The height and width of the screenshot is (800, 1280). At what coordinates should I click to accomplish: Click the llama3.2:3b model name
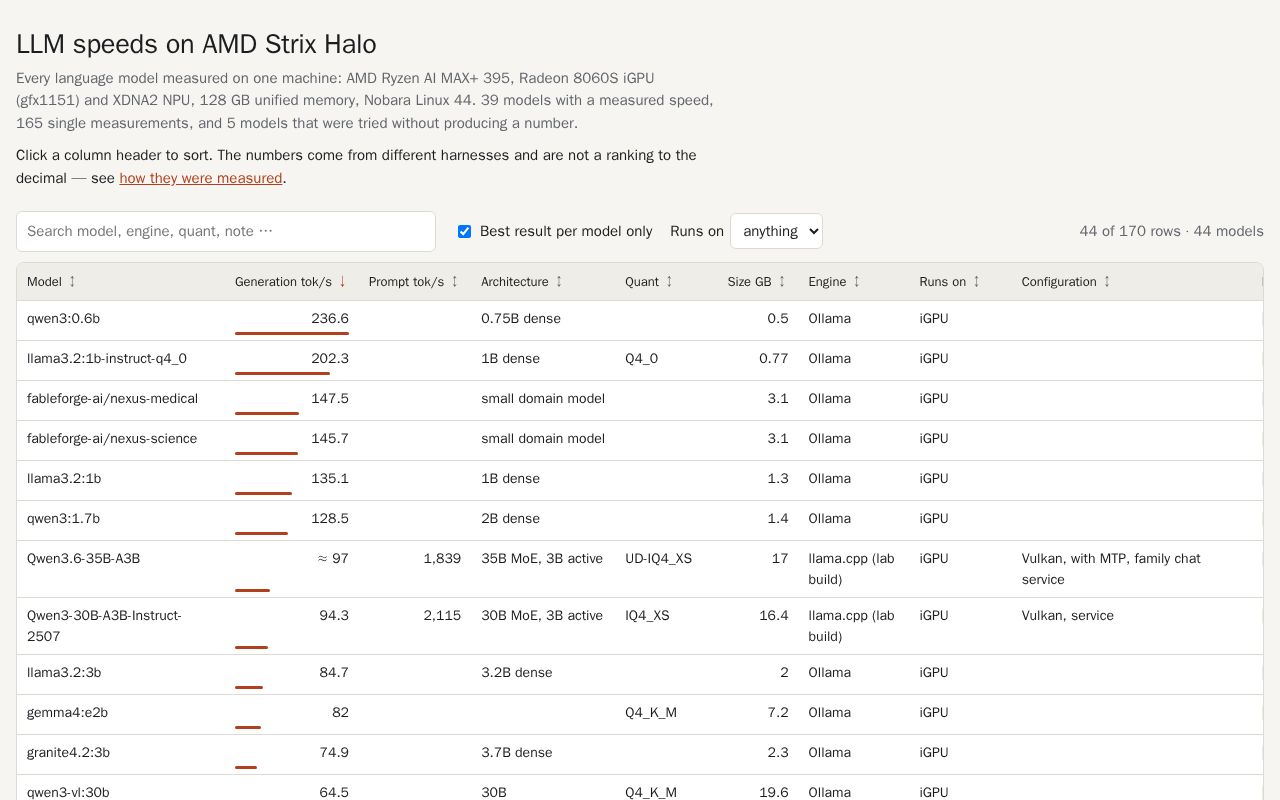coord(64,673)
